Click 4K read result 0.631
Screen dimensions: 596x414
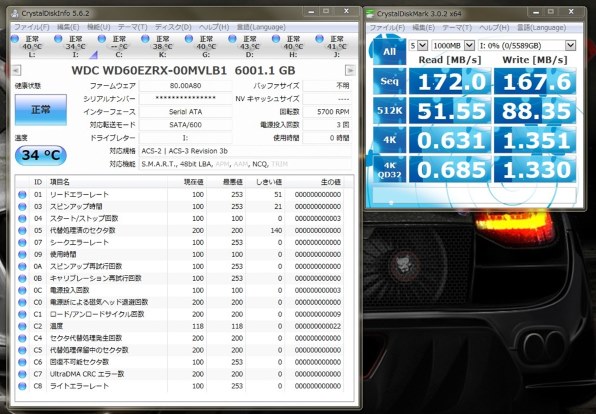[x=450, y=140]
